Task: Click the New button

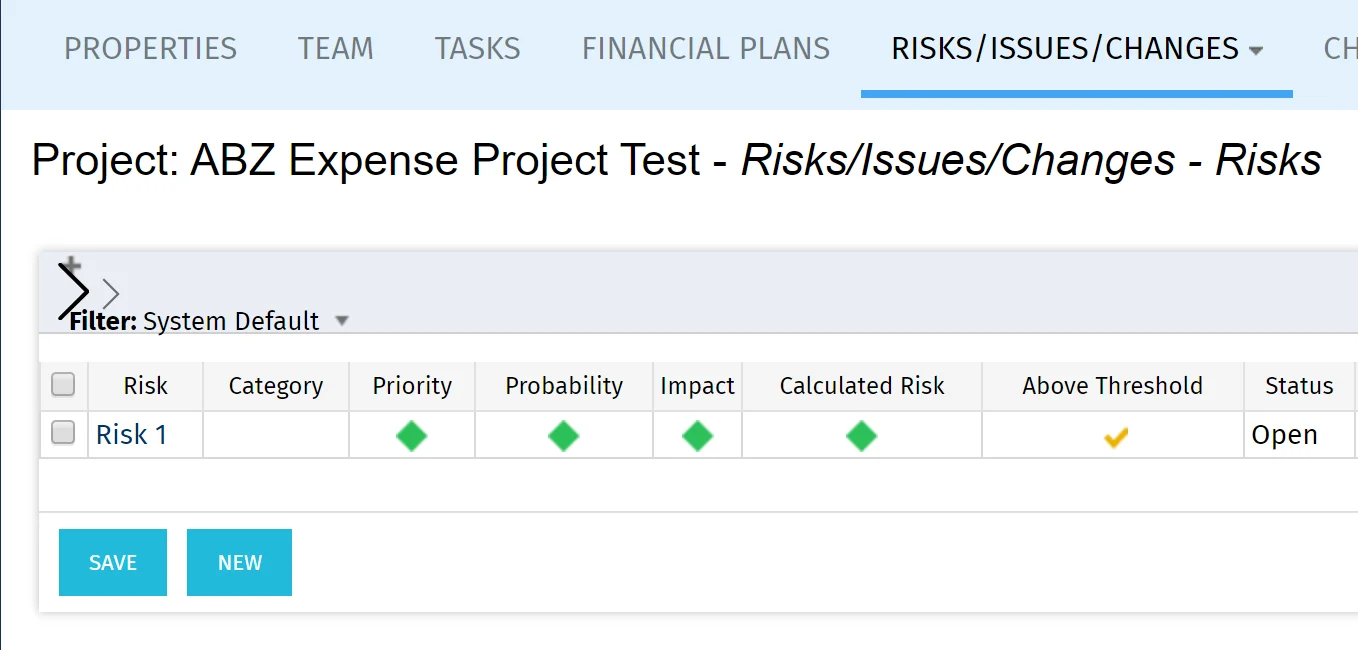Action: 239,562
